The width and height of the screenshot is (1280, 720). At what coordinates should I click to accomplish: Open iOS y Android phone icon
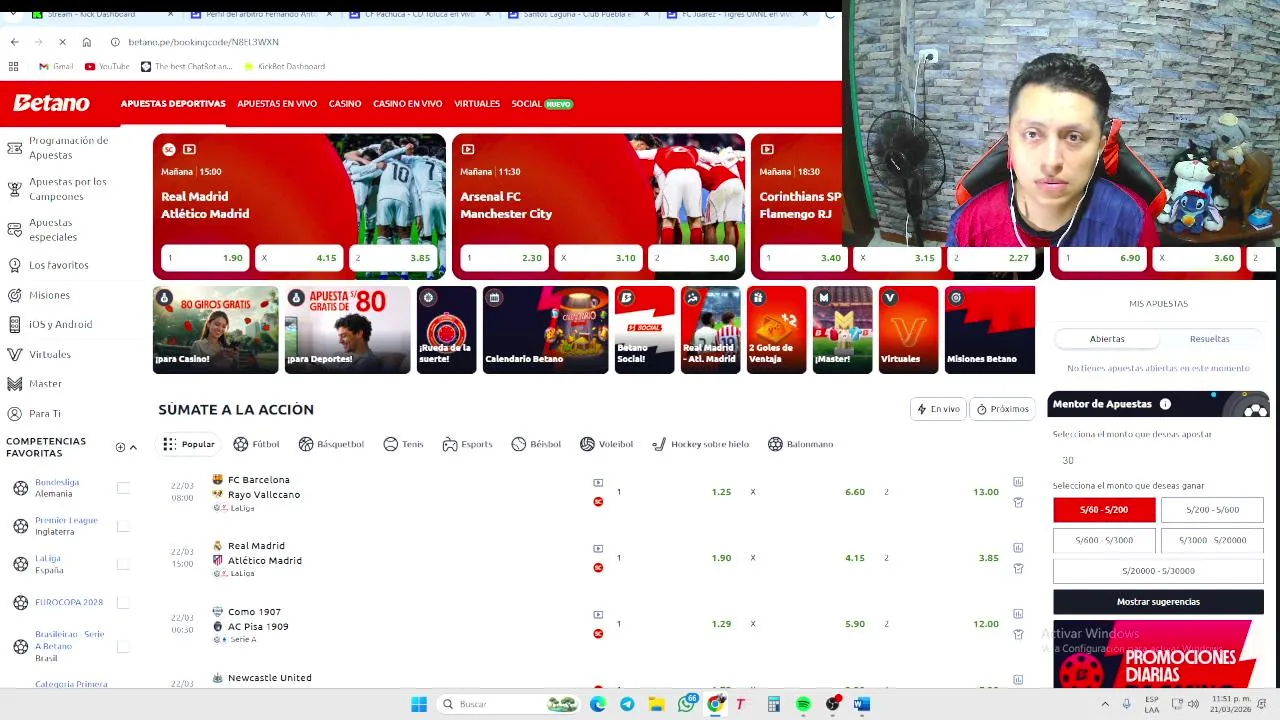pyautogui.click(x=14, y=324)
